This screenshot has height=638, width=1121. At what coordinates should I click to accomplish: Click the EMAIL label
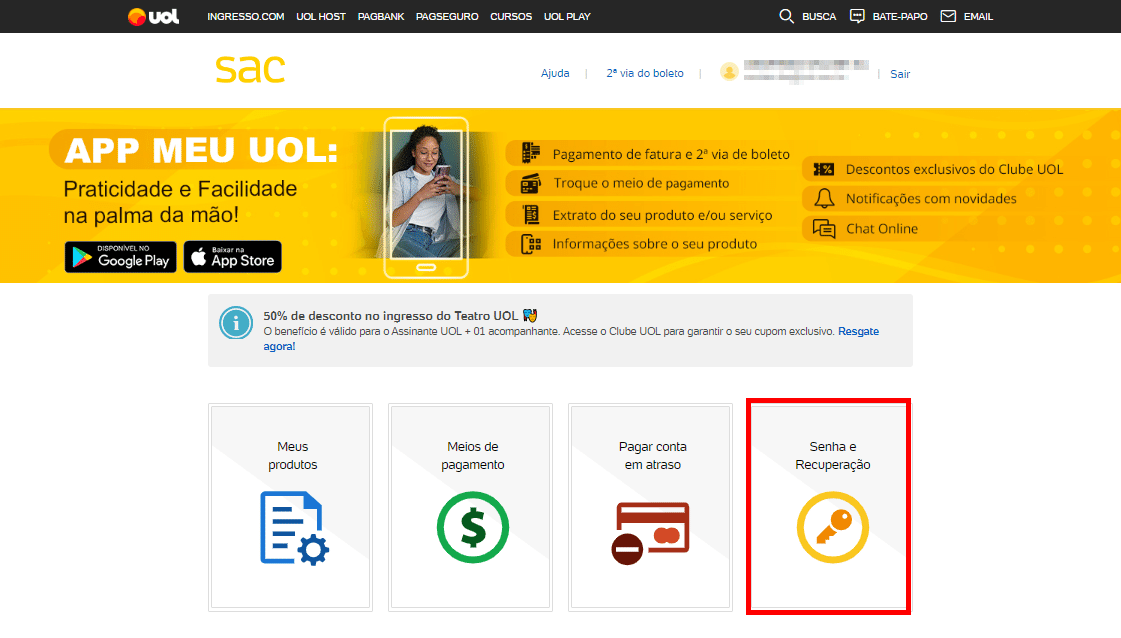978,16
